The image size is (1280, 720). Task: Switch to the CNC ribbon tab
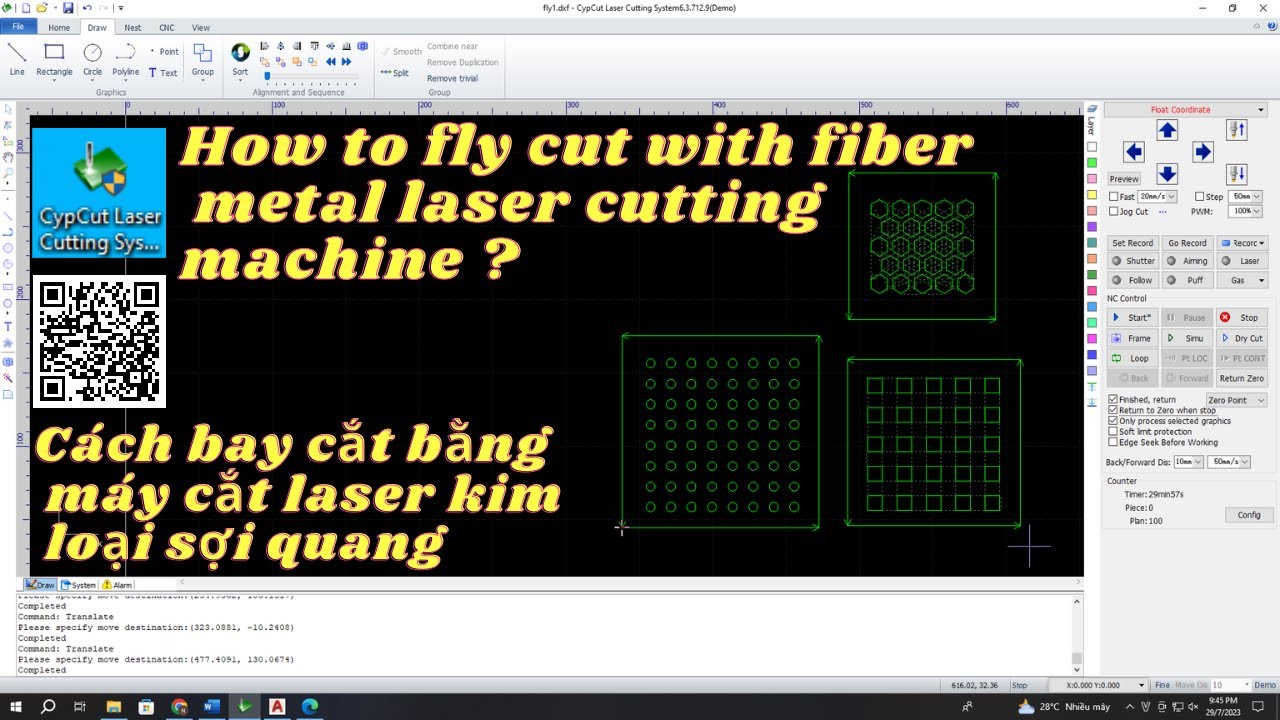point(166,28)
